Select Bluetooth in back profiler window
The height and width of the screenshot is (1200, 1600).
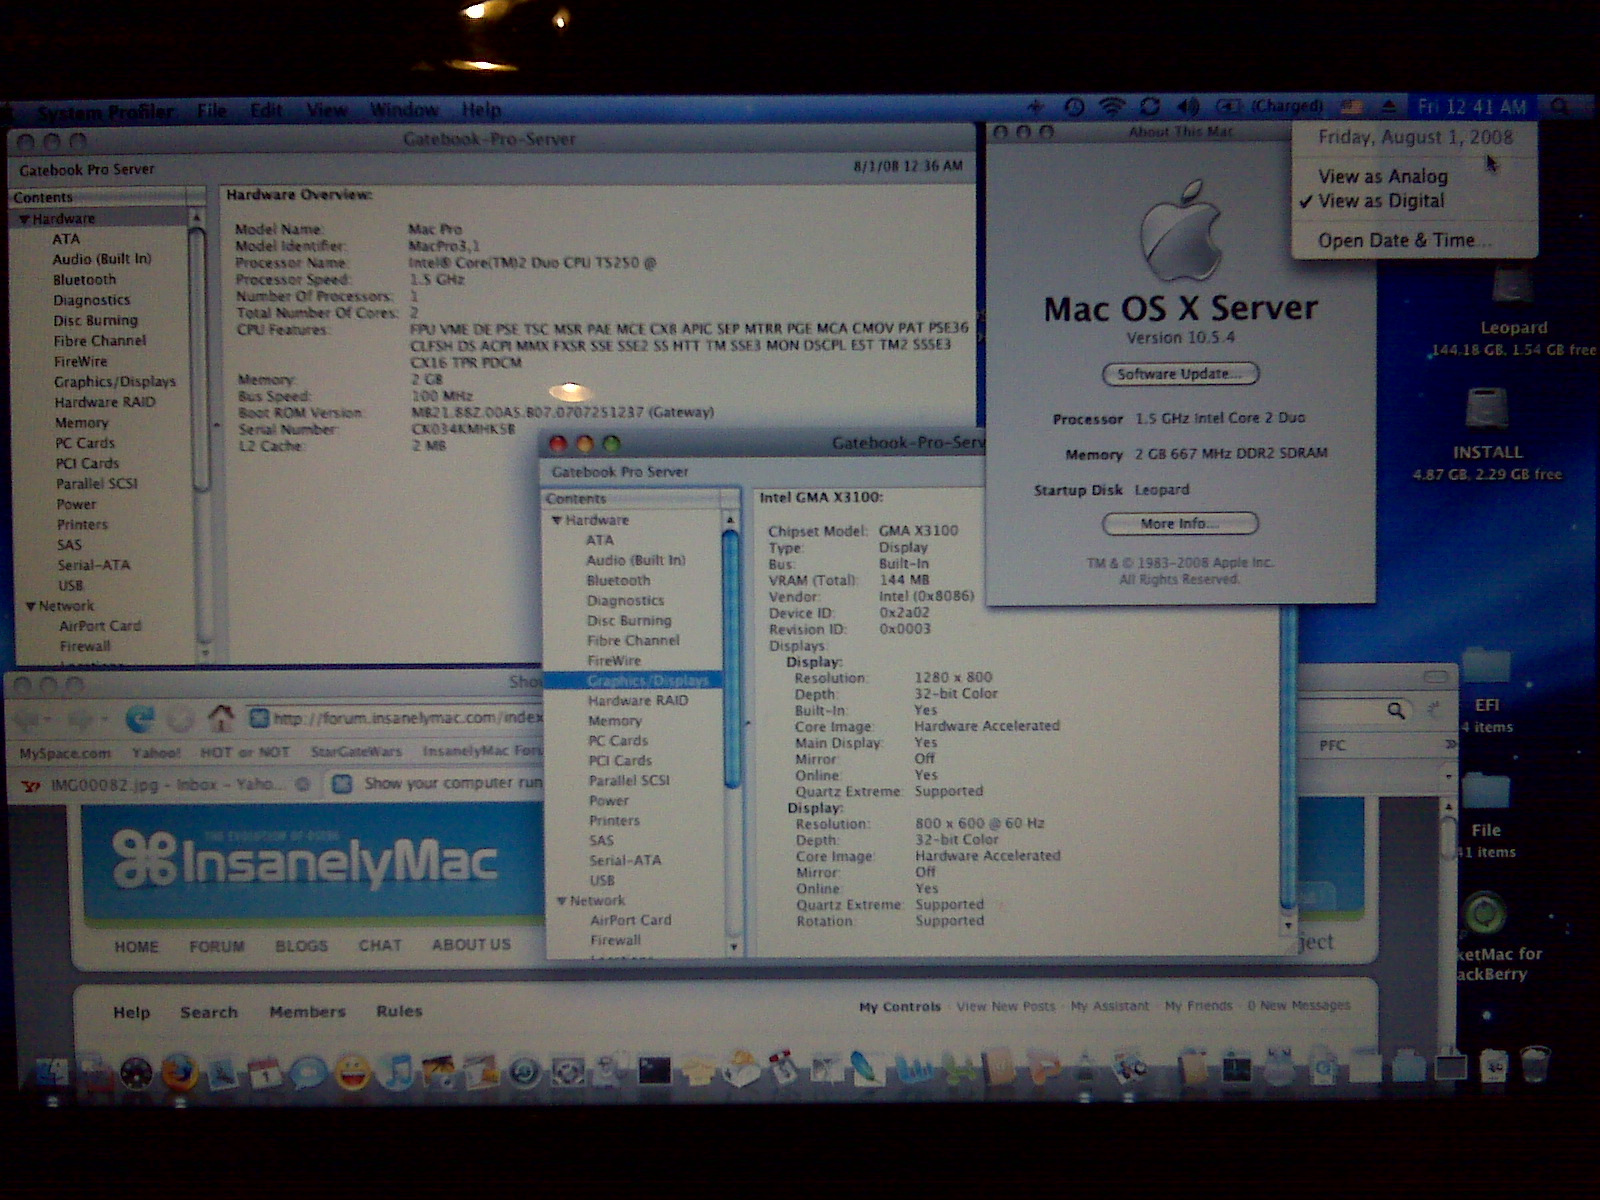point(84,280)
